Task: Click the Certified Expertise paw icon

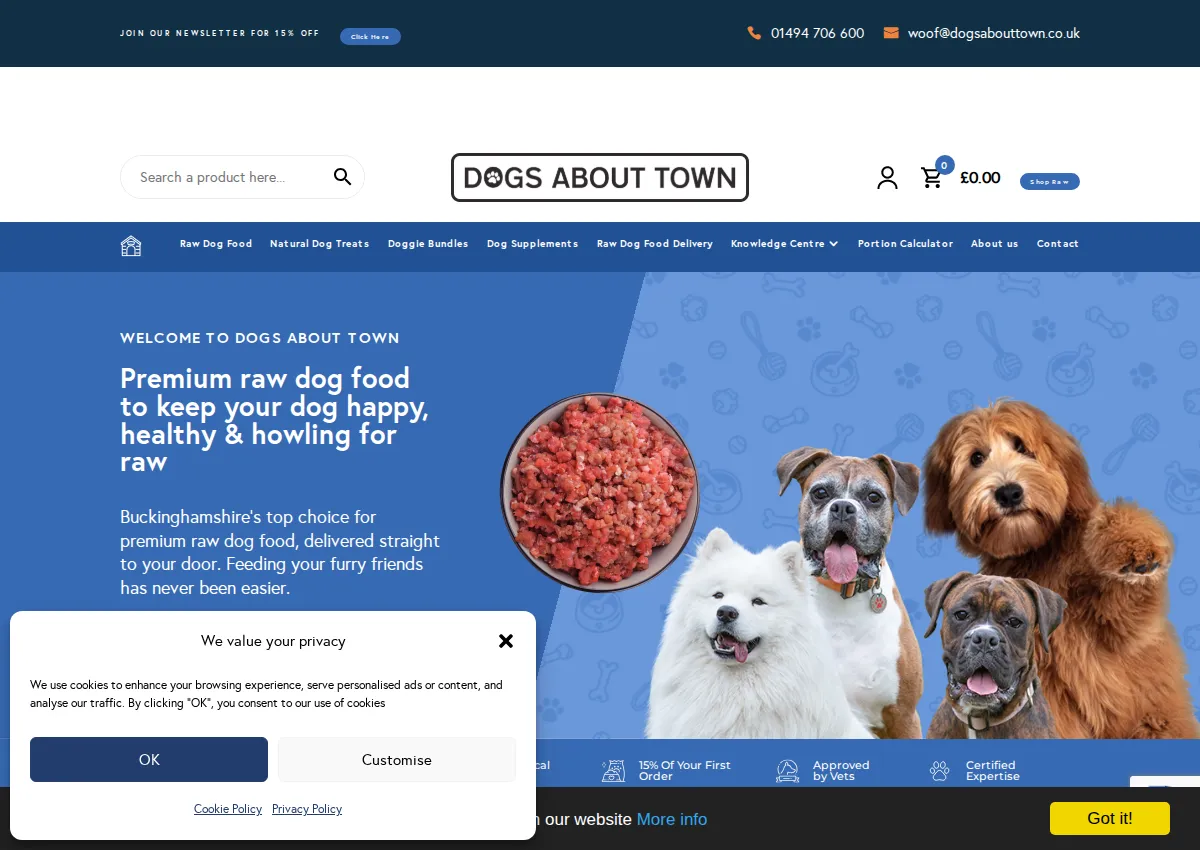Action: pos(940,771)
